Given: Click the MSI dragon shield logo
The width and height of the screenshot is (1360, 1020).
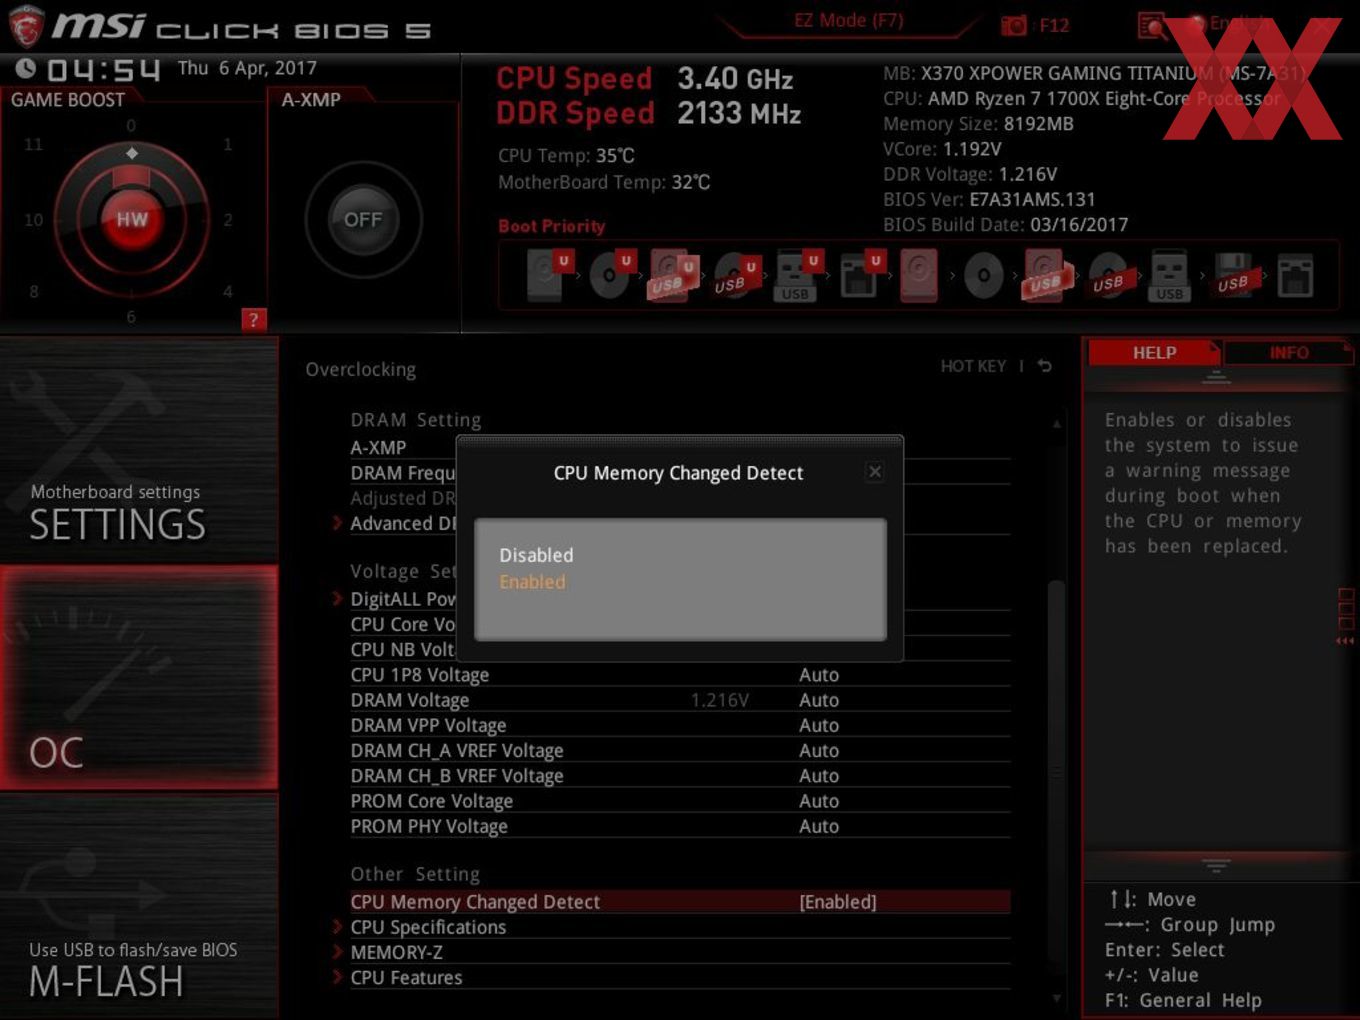Looking at the screenshot, I should 26,26.
